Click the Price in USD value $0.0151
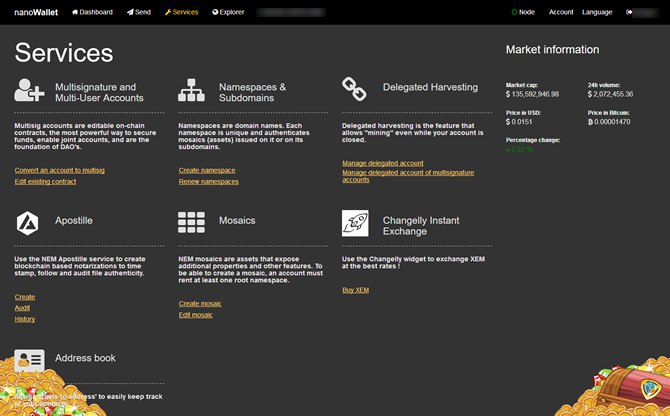The width and height of the screenshot is (670, 416). 519,122
